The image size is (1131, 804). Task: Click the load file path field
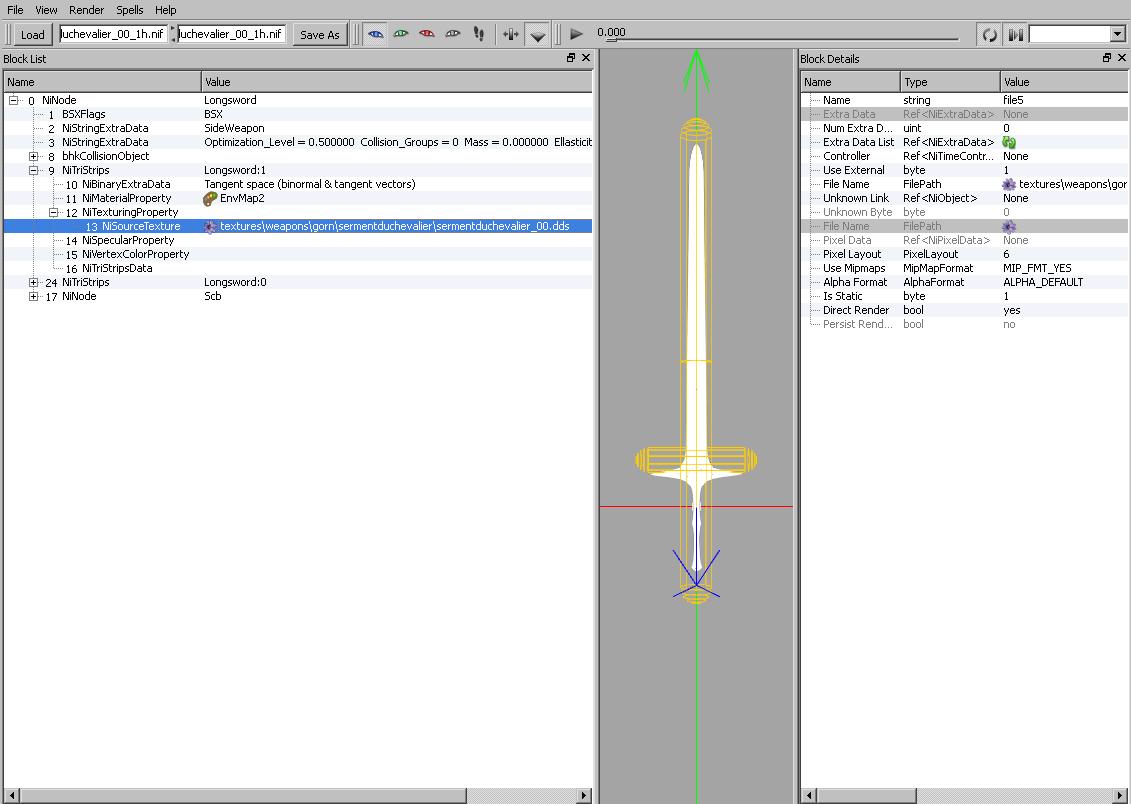tap(113, 34)
